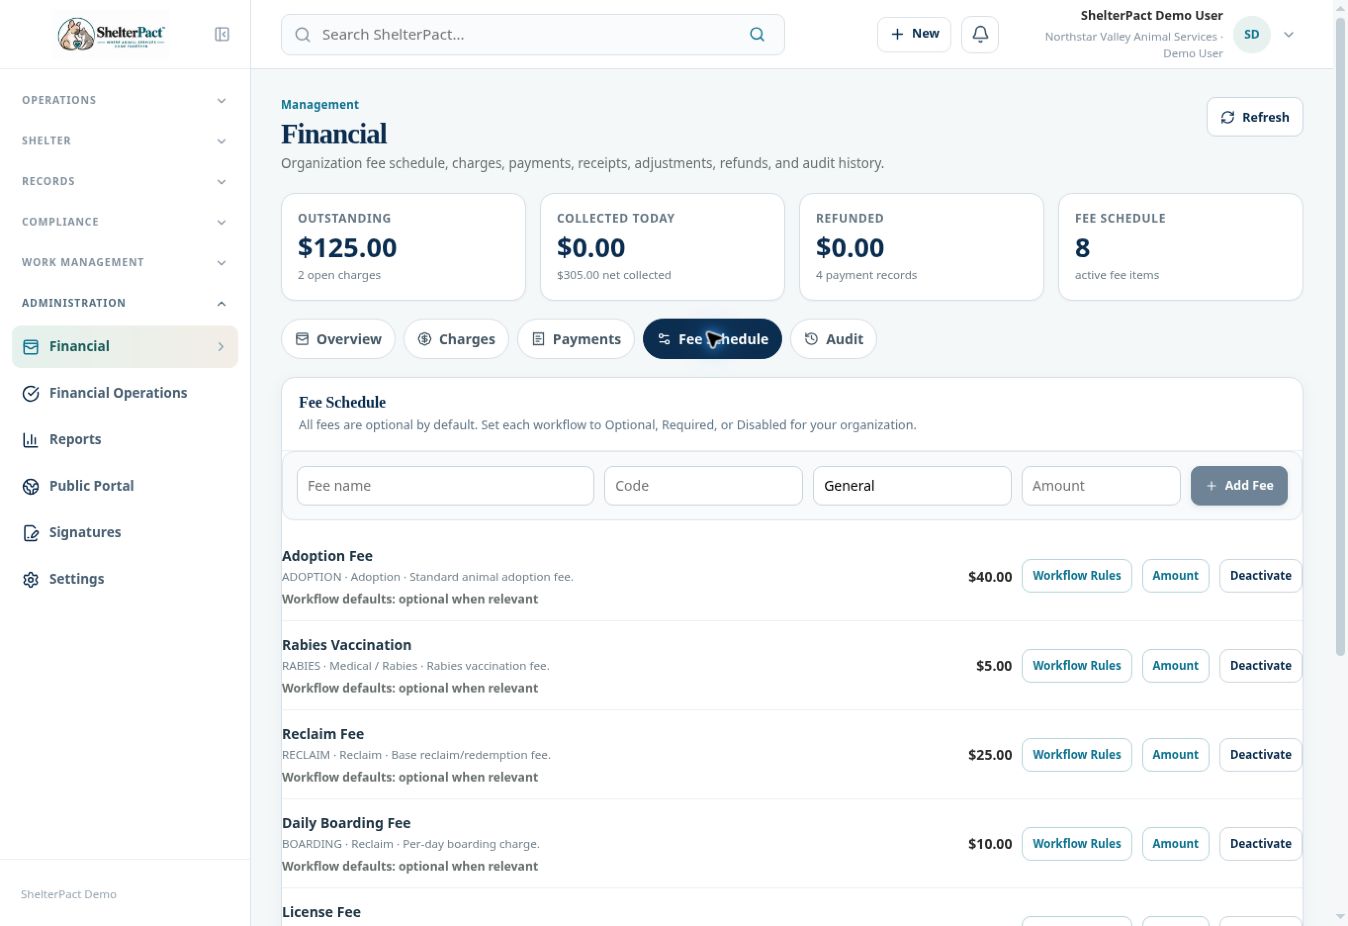Expand the Records section
Viewport: 1348px width, 926px height.
[125, 182]
